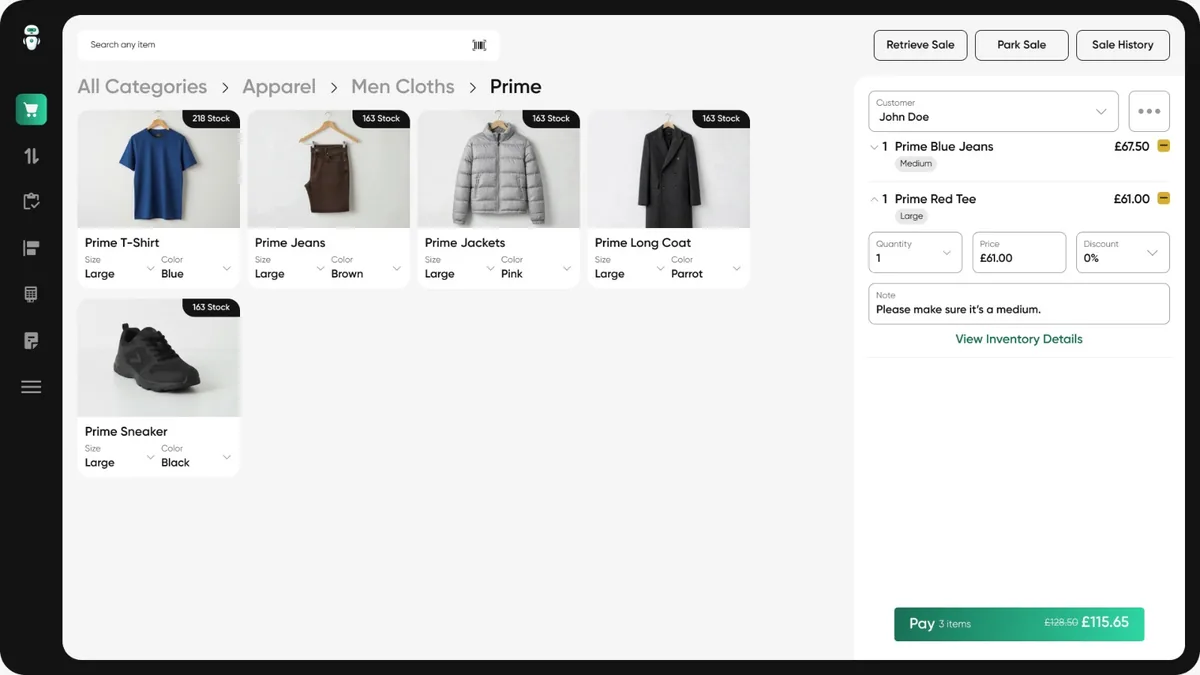1200x675 pixels.
Task: Click the Search any item field
Action: pos(288,45)
